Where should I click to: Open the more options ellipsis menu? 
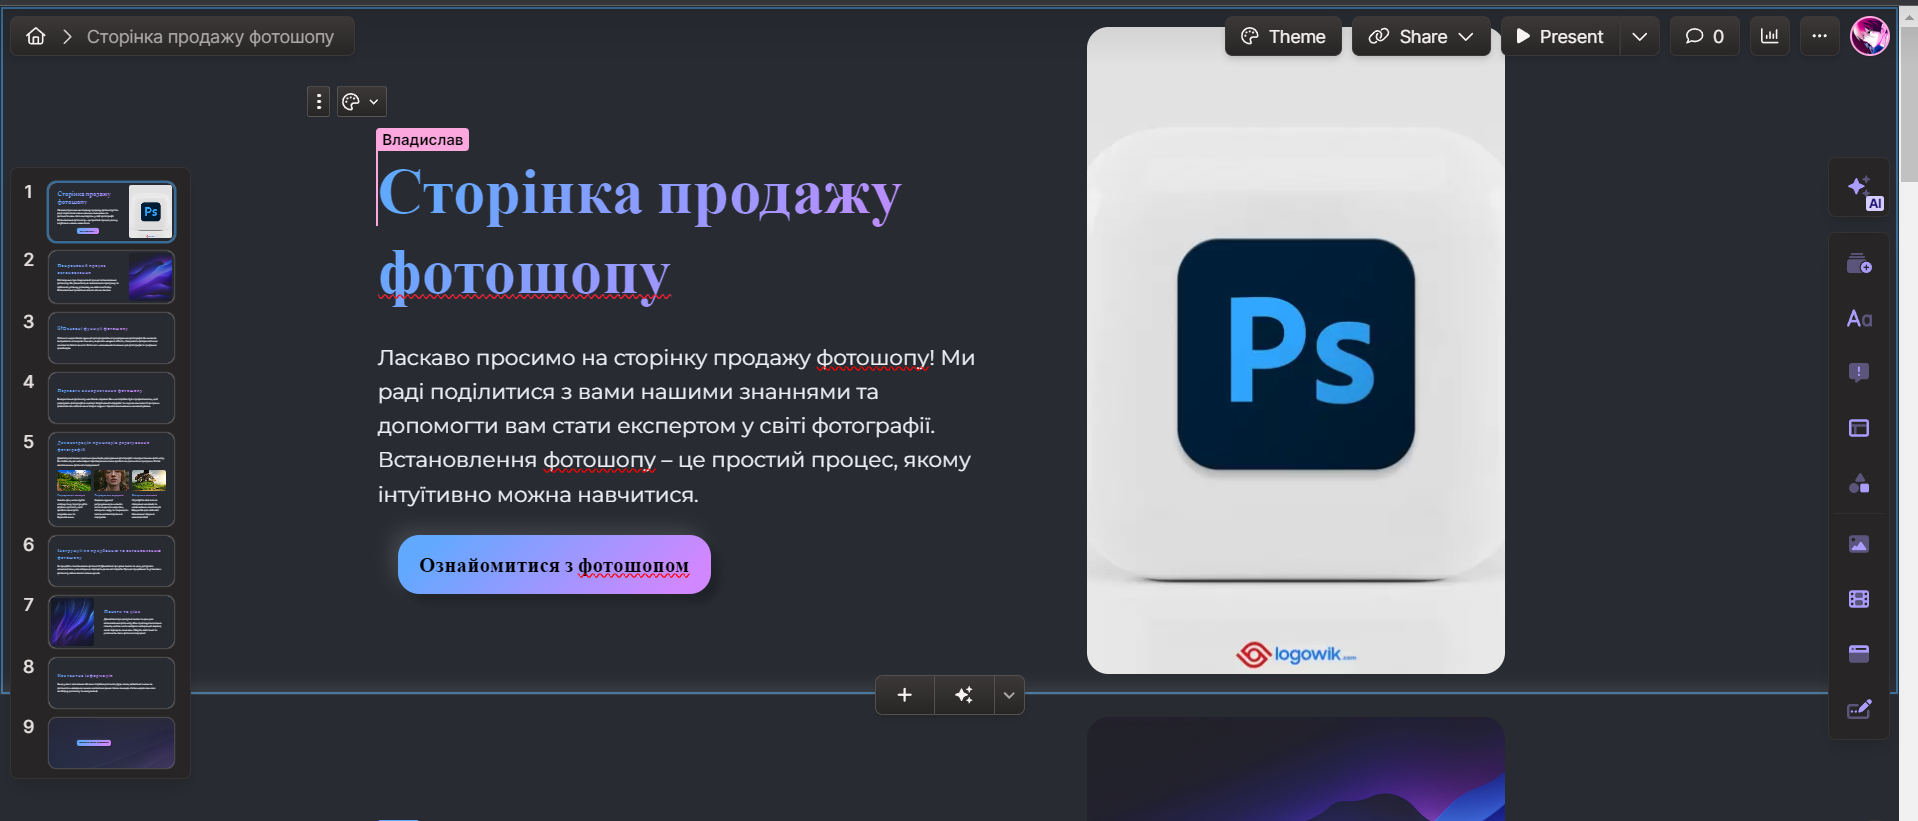(x=1820, y=36)
